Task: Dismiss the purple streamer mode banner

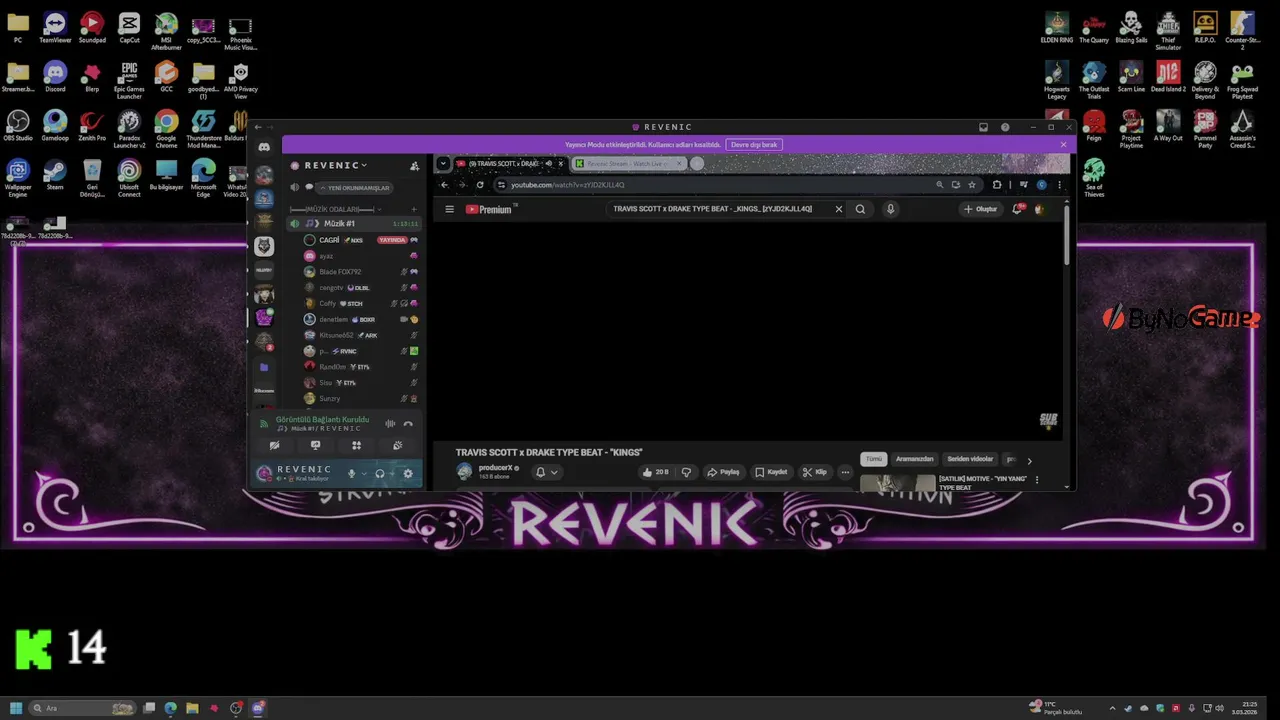Action: tap(1063, 144)
